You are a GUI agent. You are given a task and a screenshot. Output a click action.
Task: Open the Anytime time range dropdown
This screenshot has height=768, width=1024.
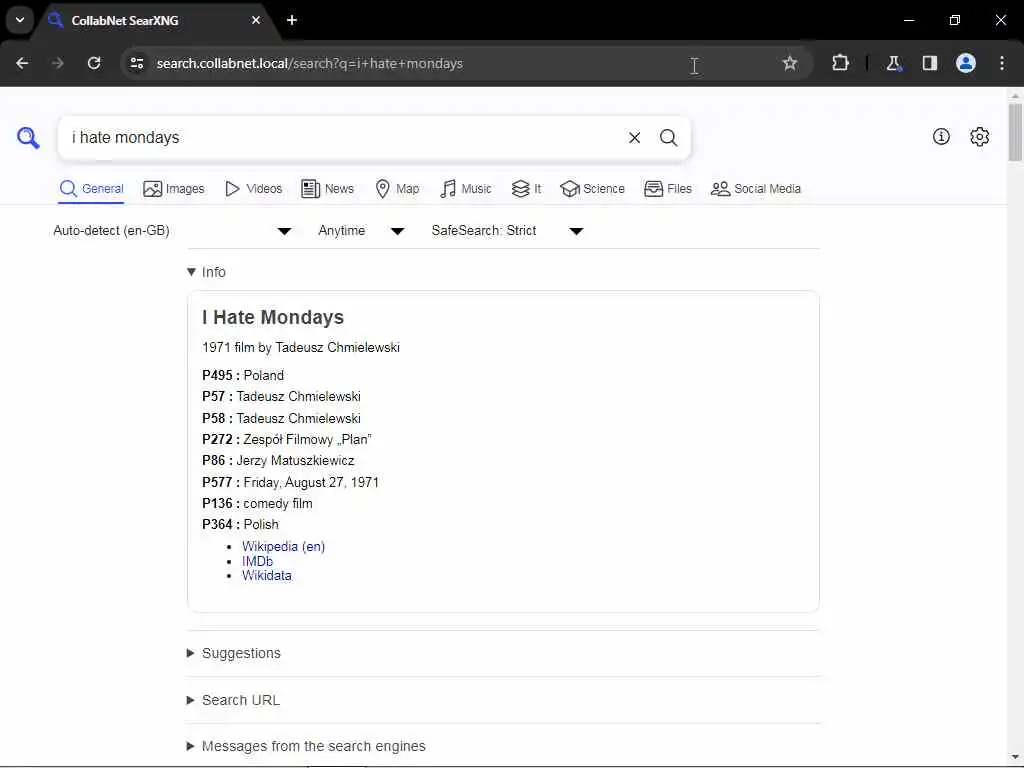(361, 231)
